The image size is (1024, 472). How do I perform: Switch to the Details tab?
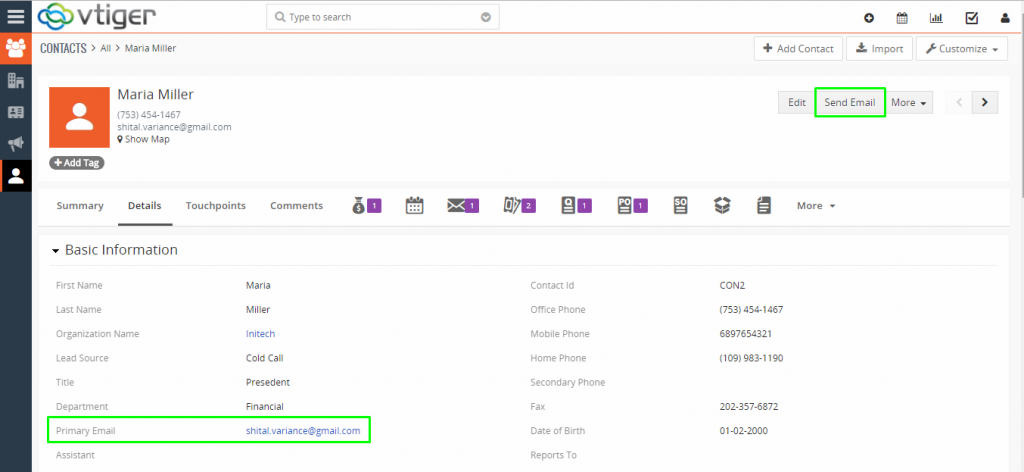pyautogui.click(x=145, y=206)
